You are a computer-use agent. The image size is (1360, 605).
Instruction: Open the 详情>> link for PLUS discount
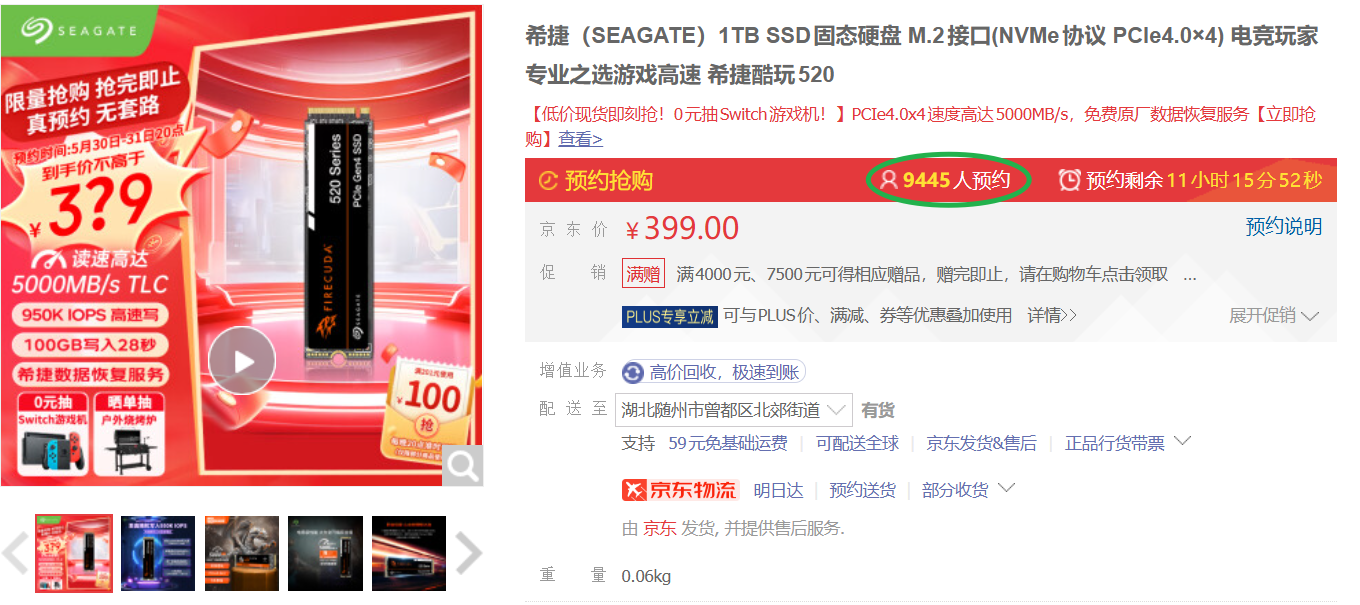point(1051,316)
